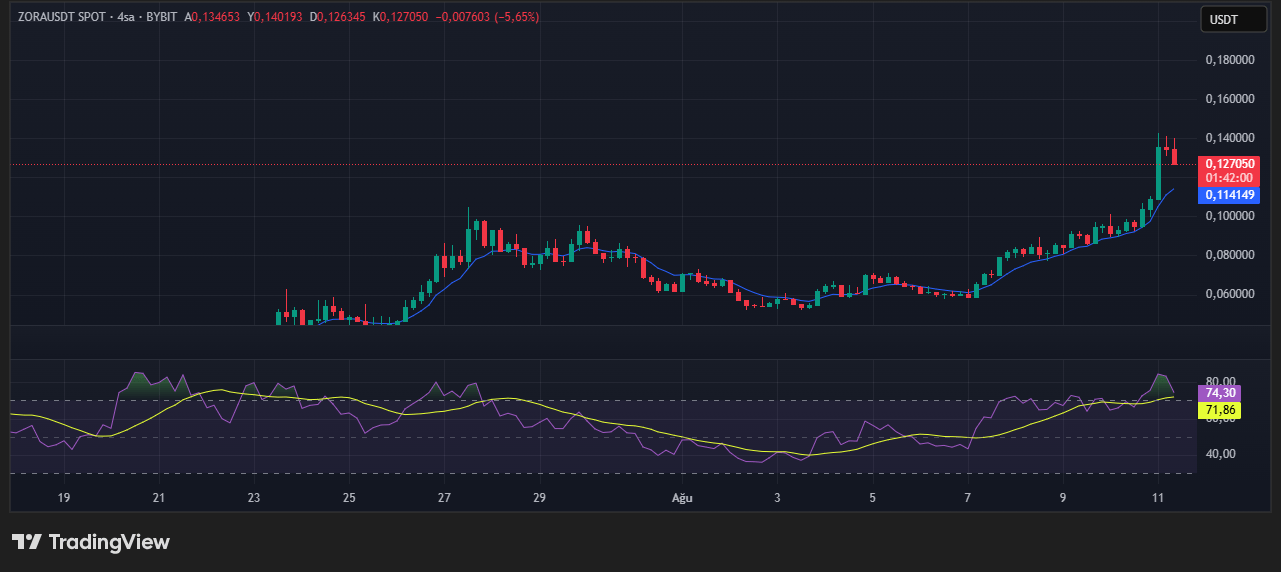
Task: Open the USDT currency selector
Action: point(1225,19)
